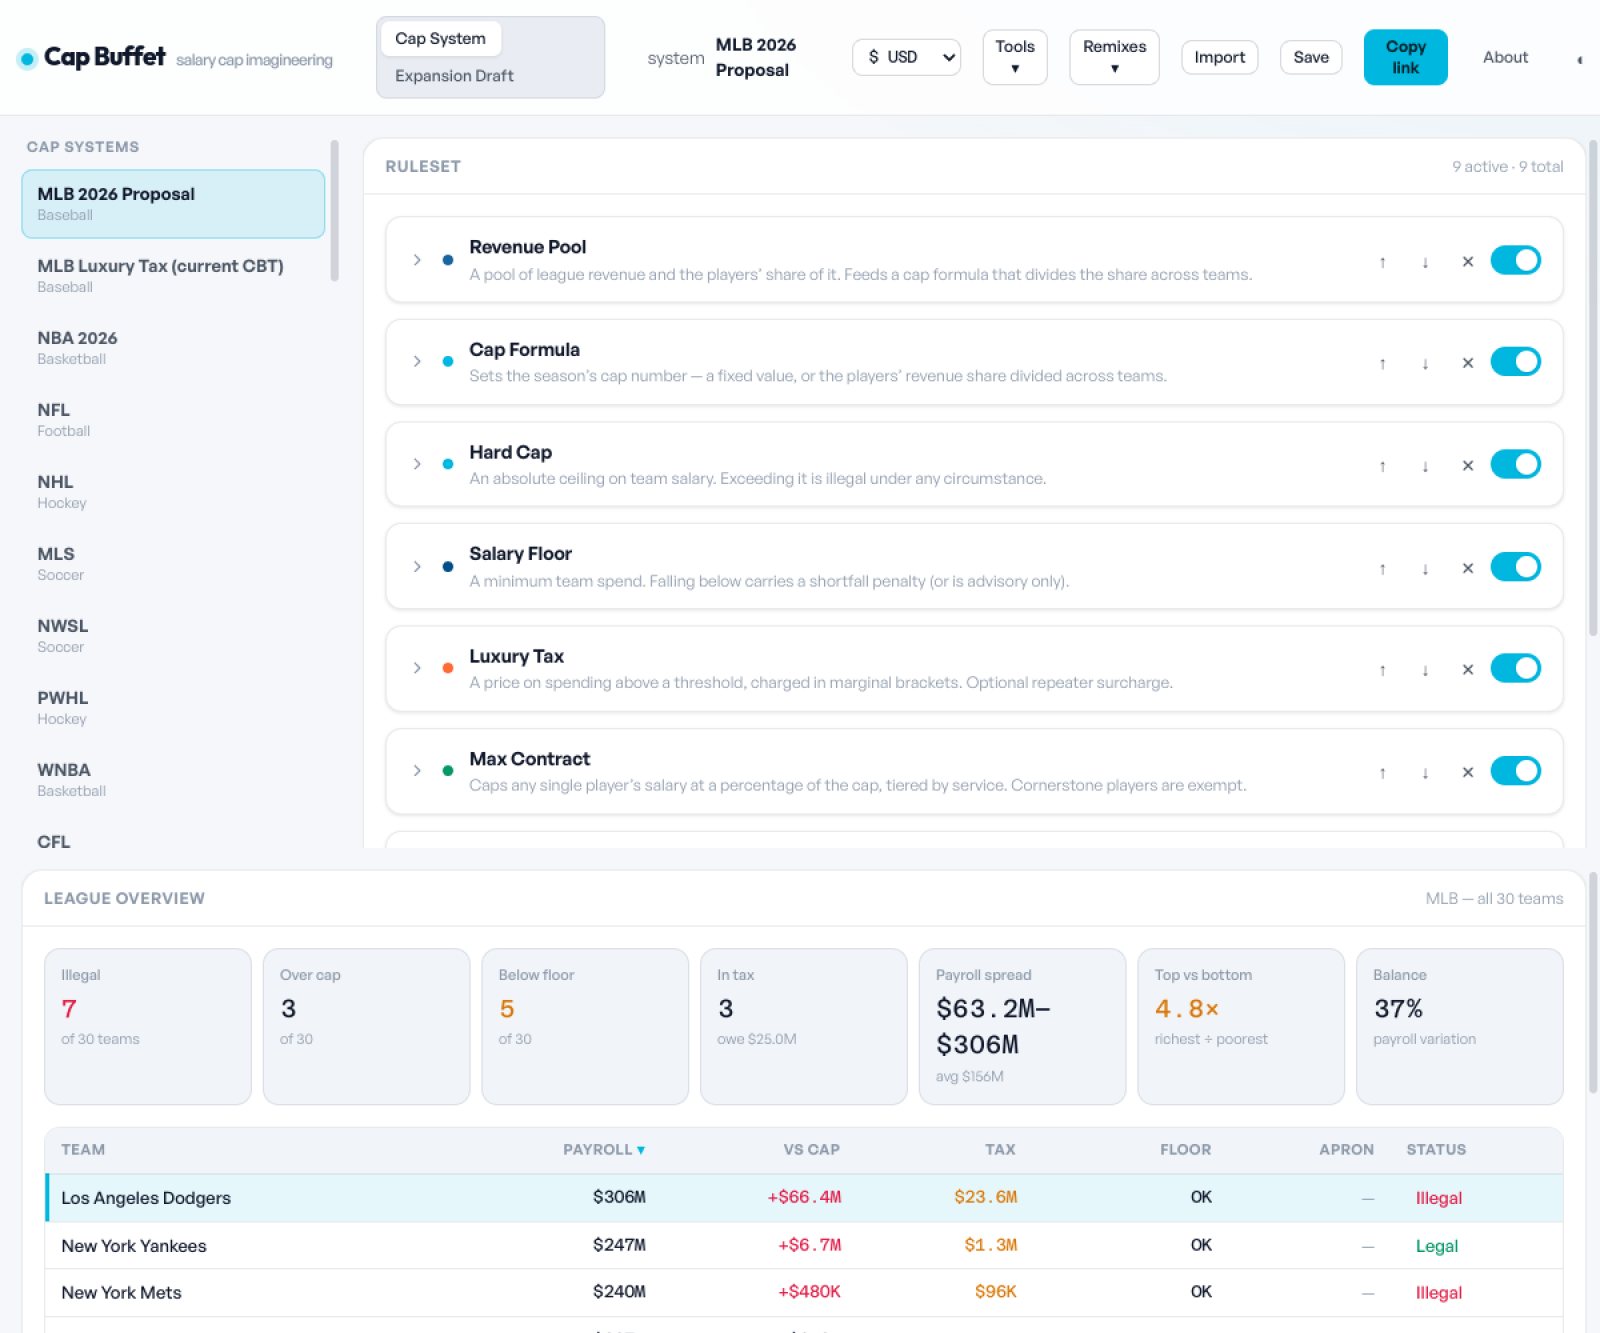
Task: Turn off the Hard Cap toggle
Action: [x=1515, y=464]
